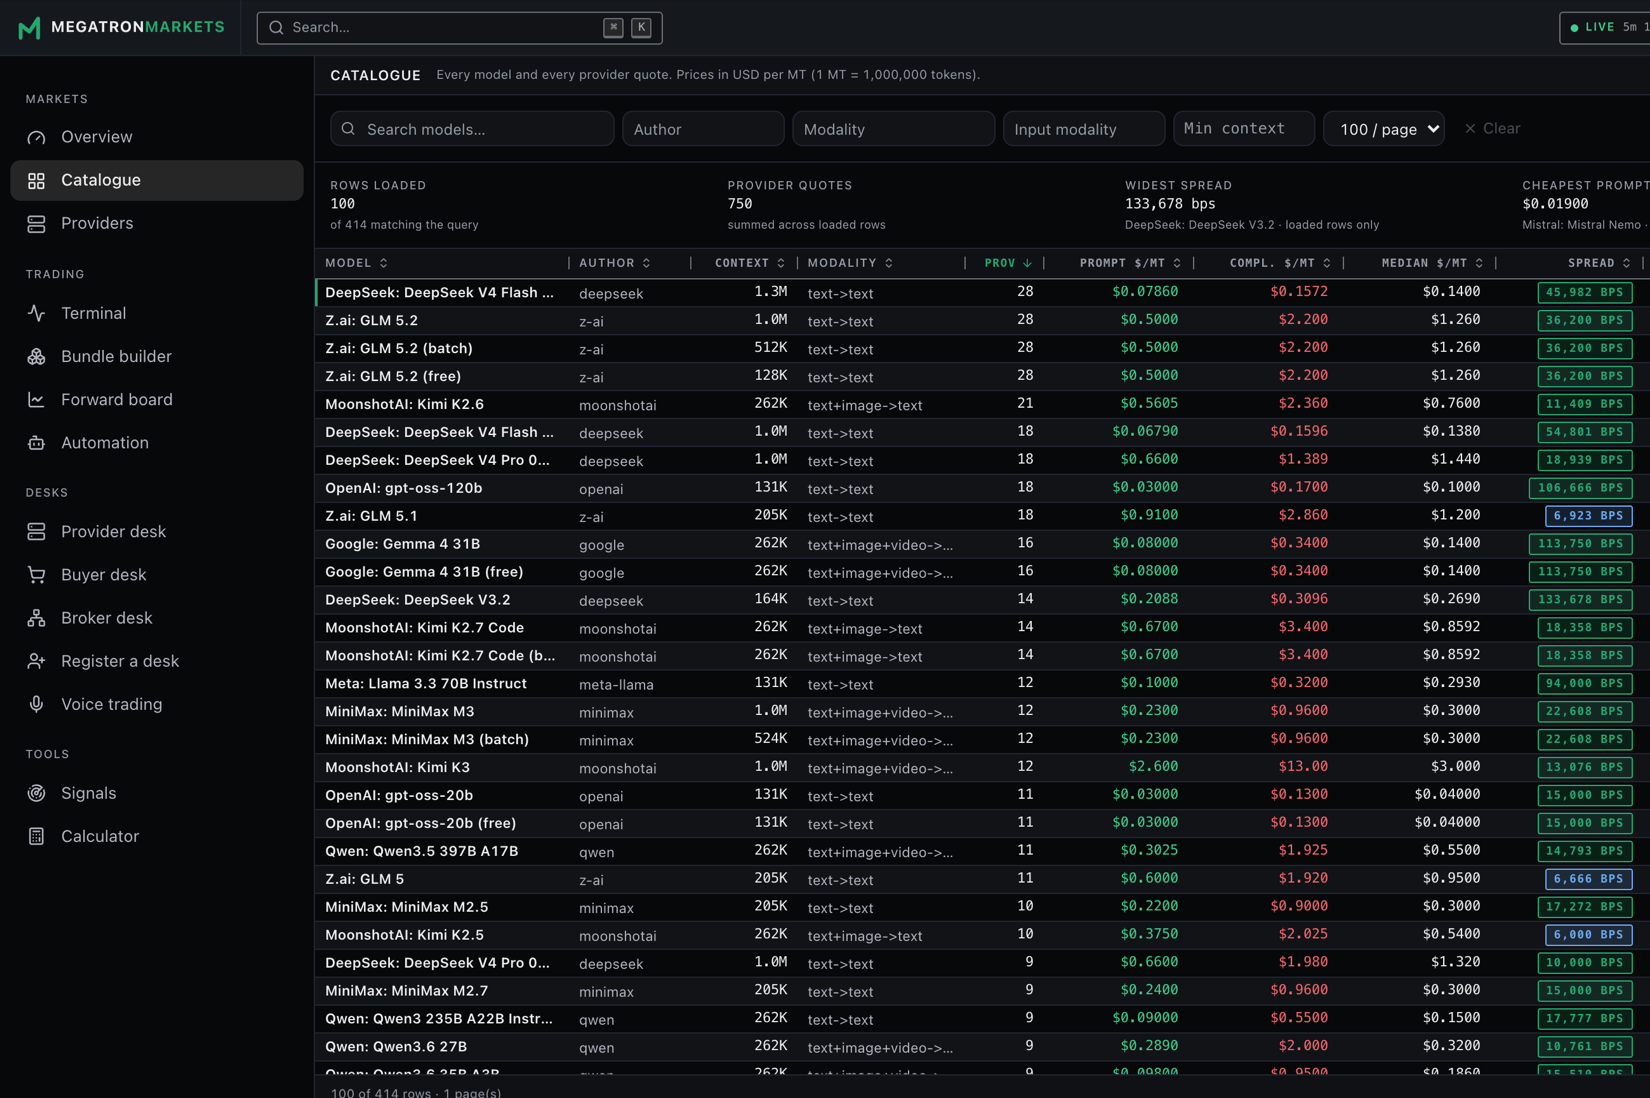Click the Author filter field
Image resolution: width=1650 pixels, height=1098 pixels.
[703, 129]
